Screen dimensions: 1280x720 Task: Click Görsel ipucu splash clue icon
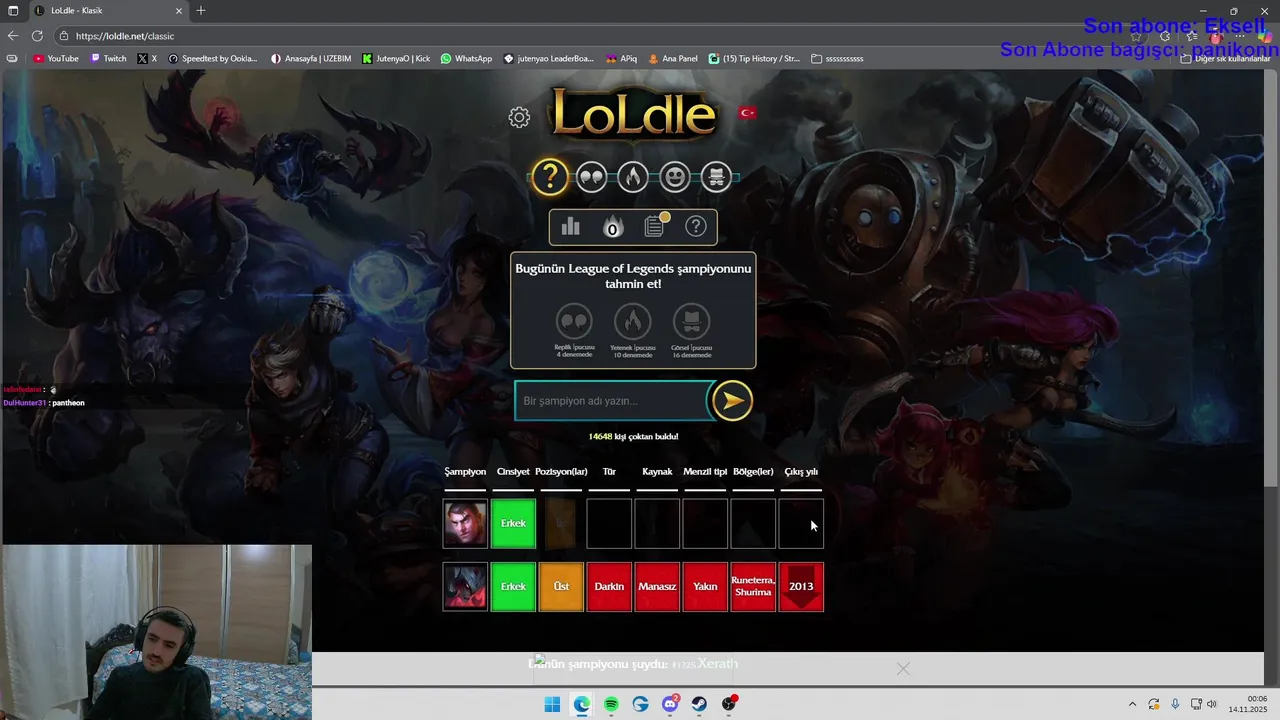point(692,321)
